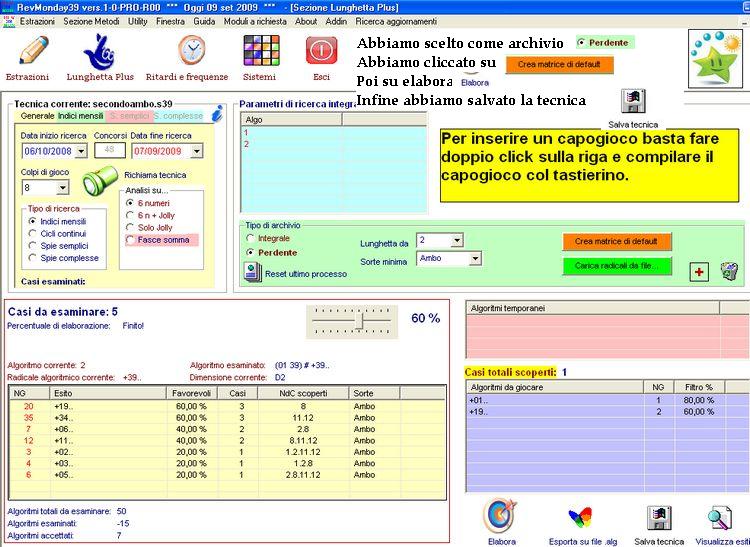Click the Elabora target icon at bottom
This screenshot has height=547, width=750.
coord(500,515)
